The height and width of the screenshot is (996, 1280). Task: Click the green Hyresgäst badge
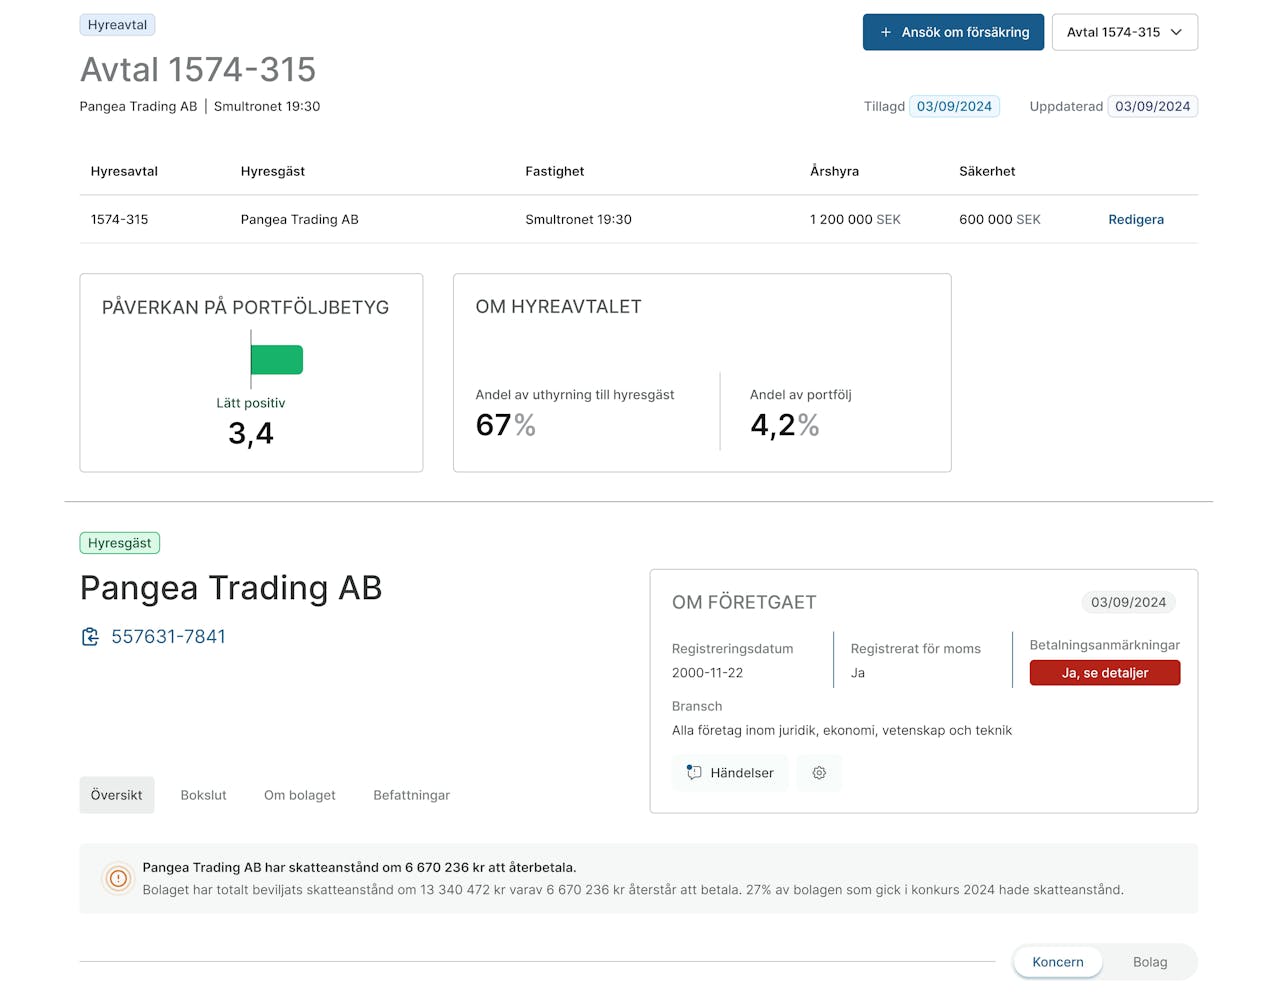(120, 543)
